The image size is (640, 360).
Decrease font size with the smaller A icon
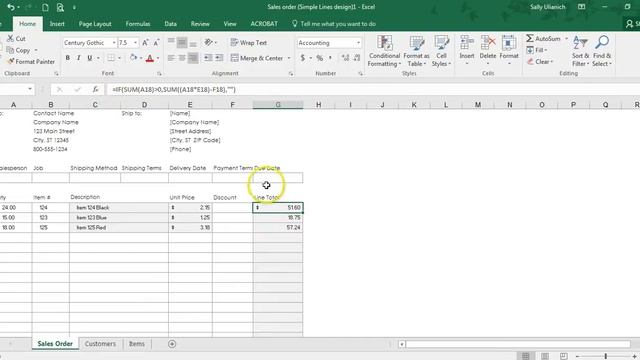(x=156, y=42)
